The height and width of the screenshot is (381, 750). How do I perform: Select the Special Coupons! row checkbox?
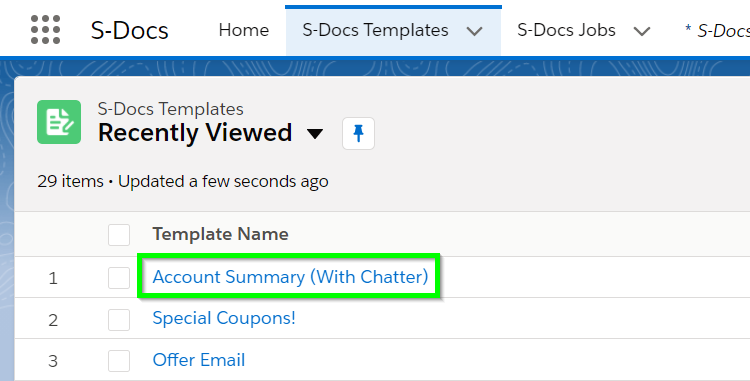click(119, 319)
